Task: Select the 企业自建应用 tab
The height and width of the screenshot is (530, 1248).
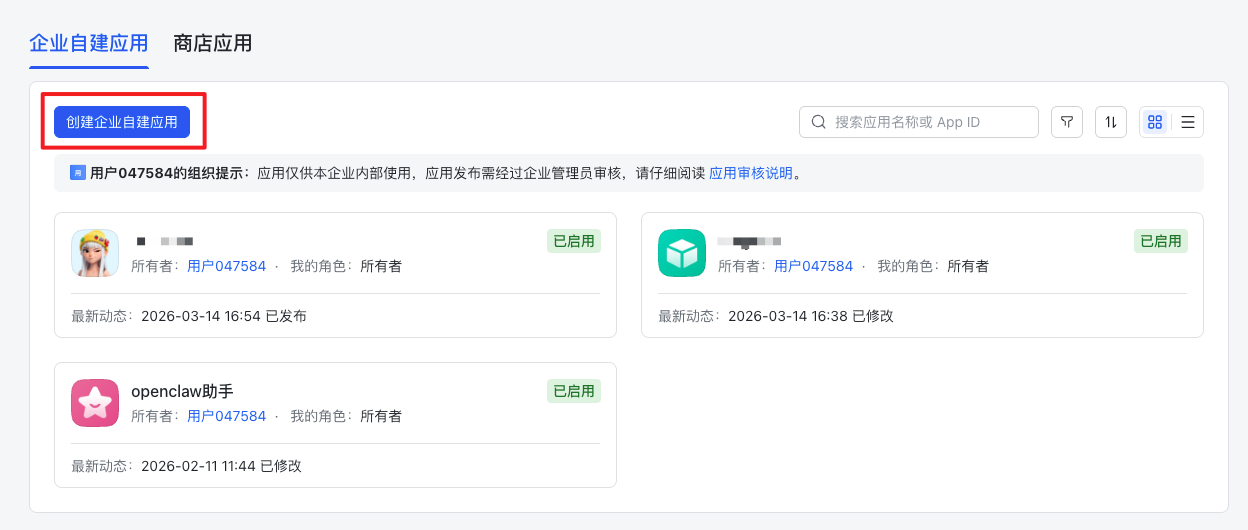Action: point(89,43)
